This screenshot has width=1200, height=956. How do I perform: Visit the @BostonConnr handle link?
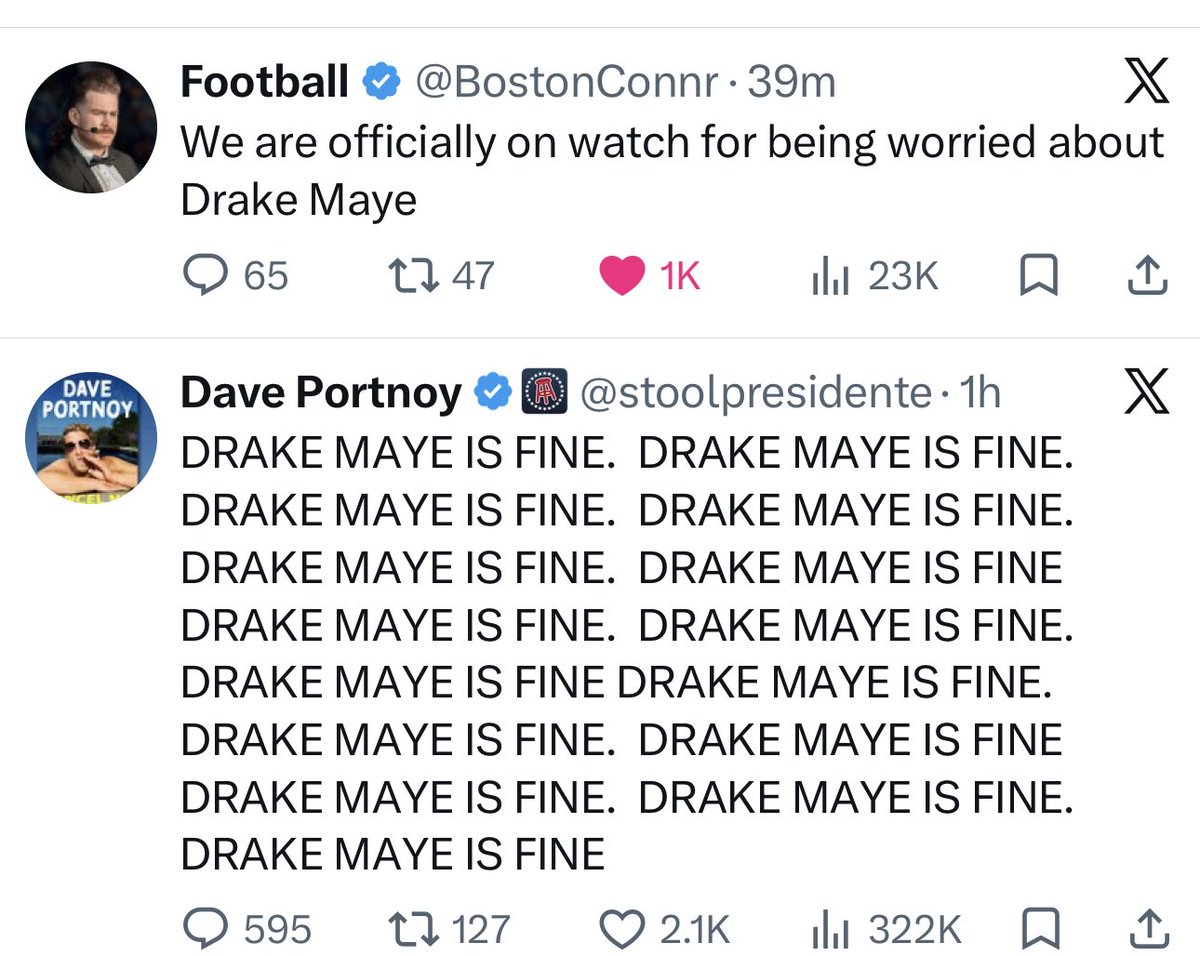[566, 82]
